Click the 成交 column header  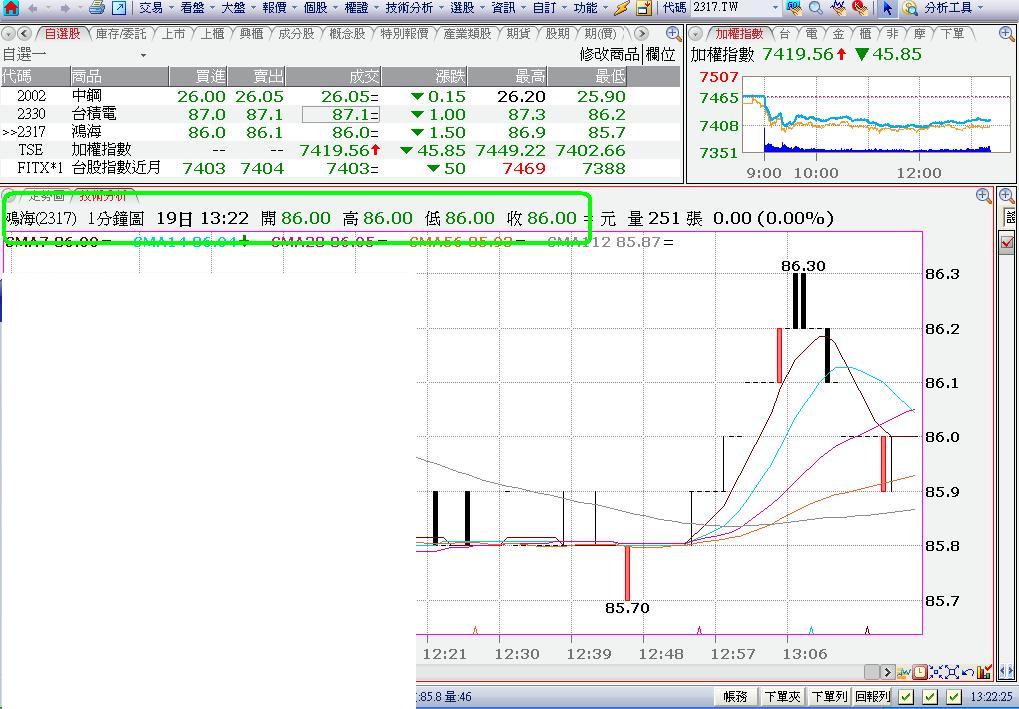333,77
